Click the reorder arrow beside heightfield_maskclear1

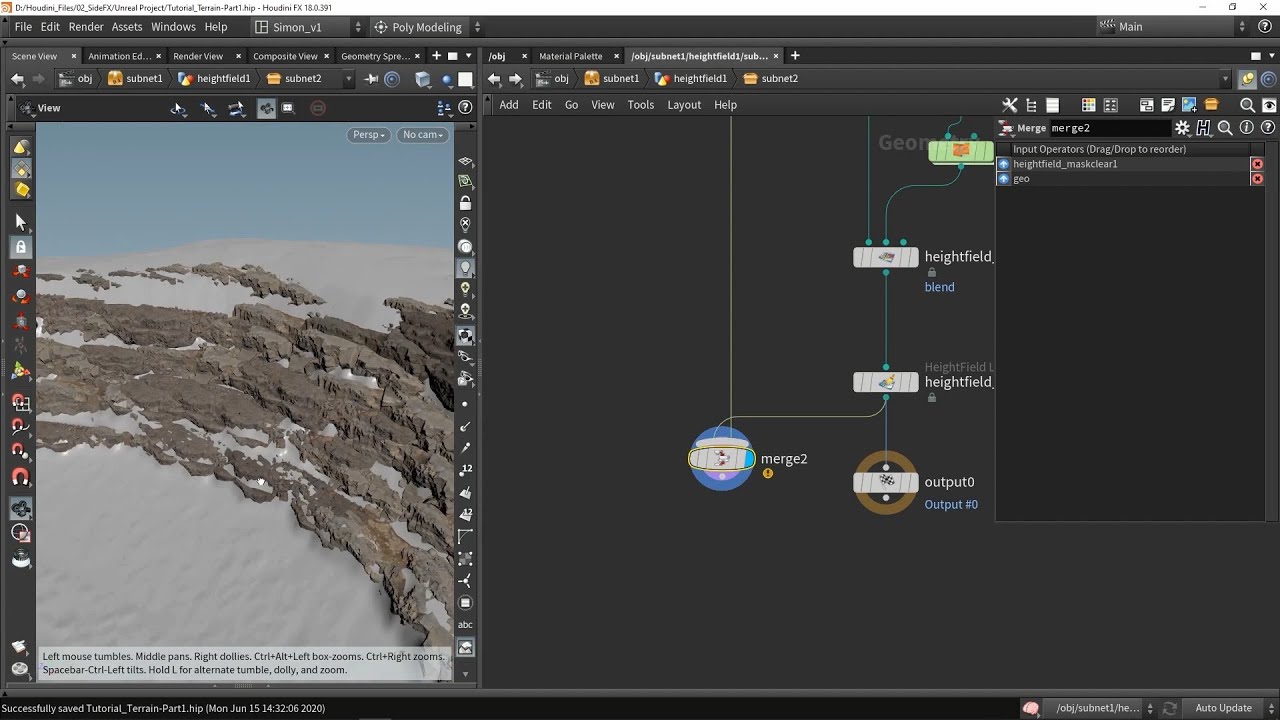point(1004,164)
